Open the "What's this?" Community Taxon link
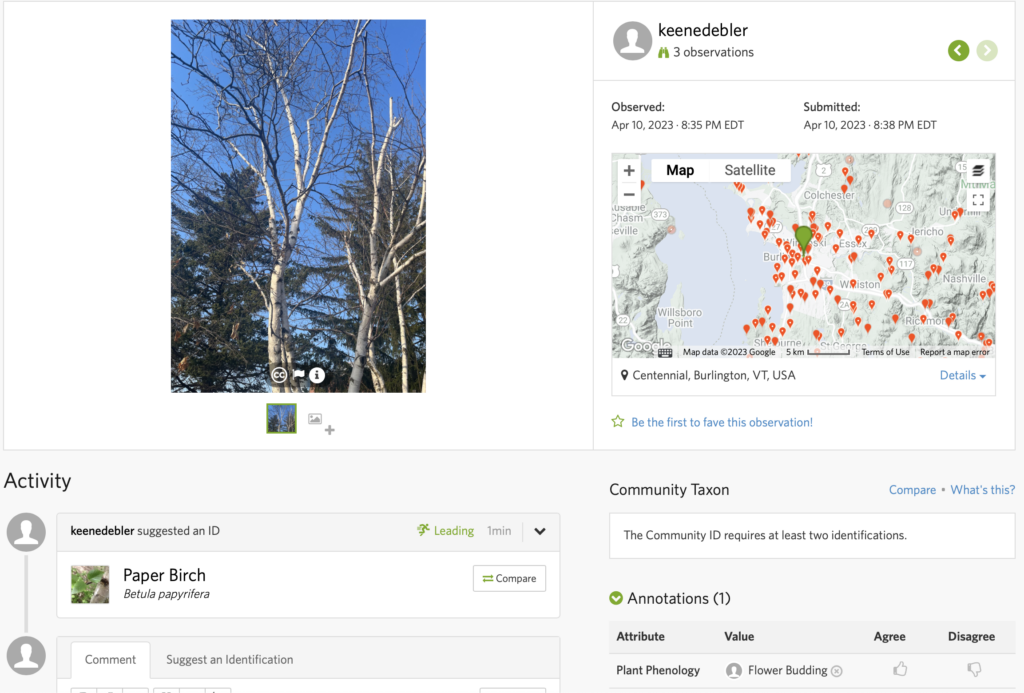The image size is (1024, 693). [x=982, y=490]
